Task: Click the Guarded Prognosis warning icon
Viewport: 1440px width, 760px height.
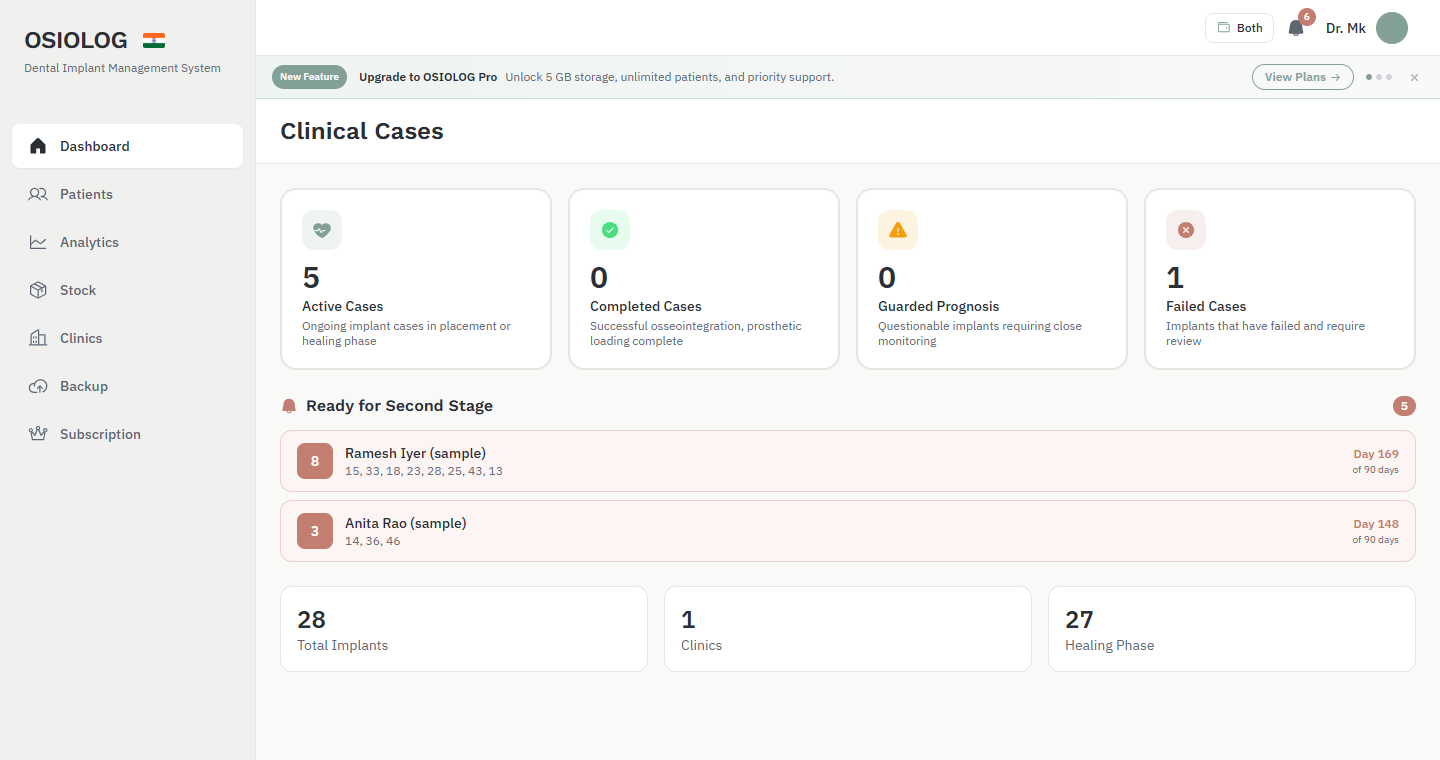Action: pyautogui.click(x=898, y=230)
